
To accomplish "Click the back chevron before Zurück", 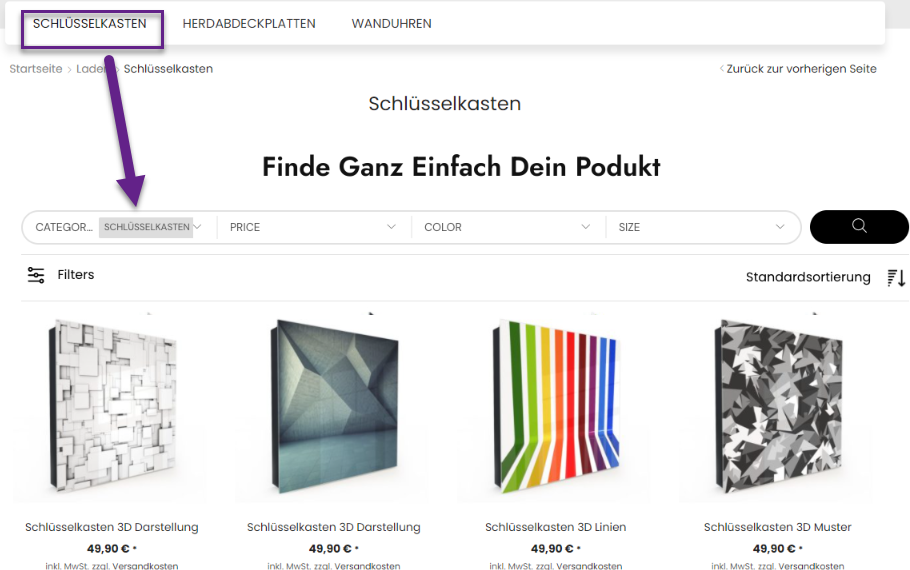I will (721, 68).
